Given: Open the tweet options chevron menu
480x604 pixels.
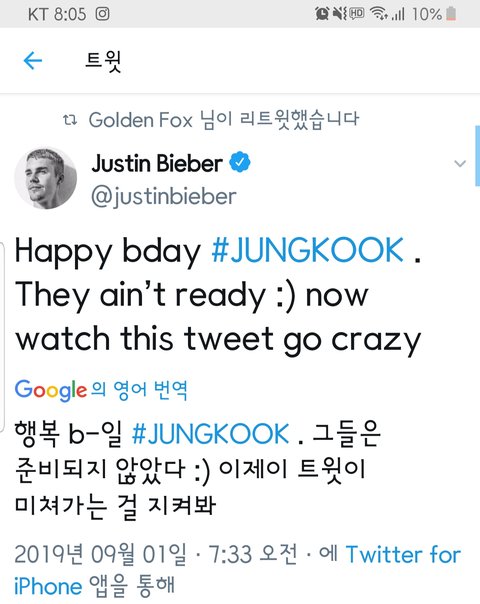Looking at the screenshot, I should point(460,163).
